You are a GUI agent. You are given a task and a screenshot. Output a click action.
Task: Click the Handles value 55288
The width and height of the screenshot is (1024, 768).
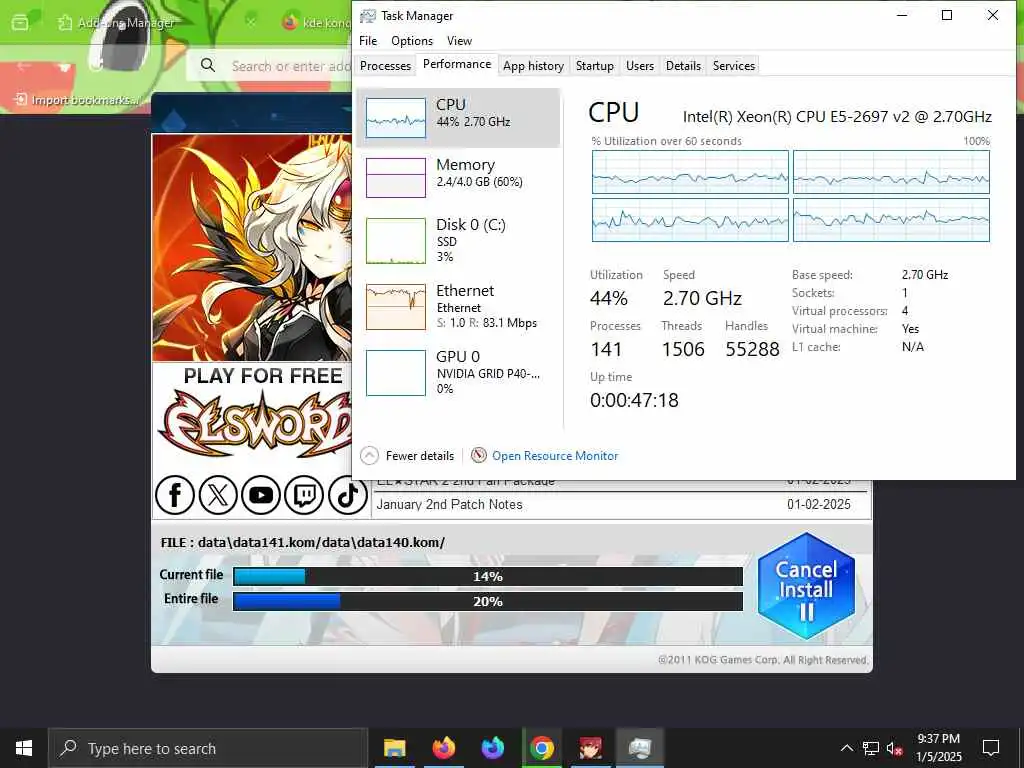pyautogui.click(x=752, y=349)
